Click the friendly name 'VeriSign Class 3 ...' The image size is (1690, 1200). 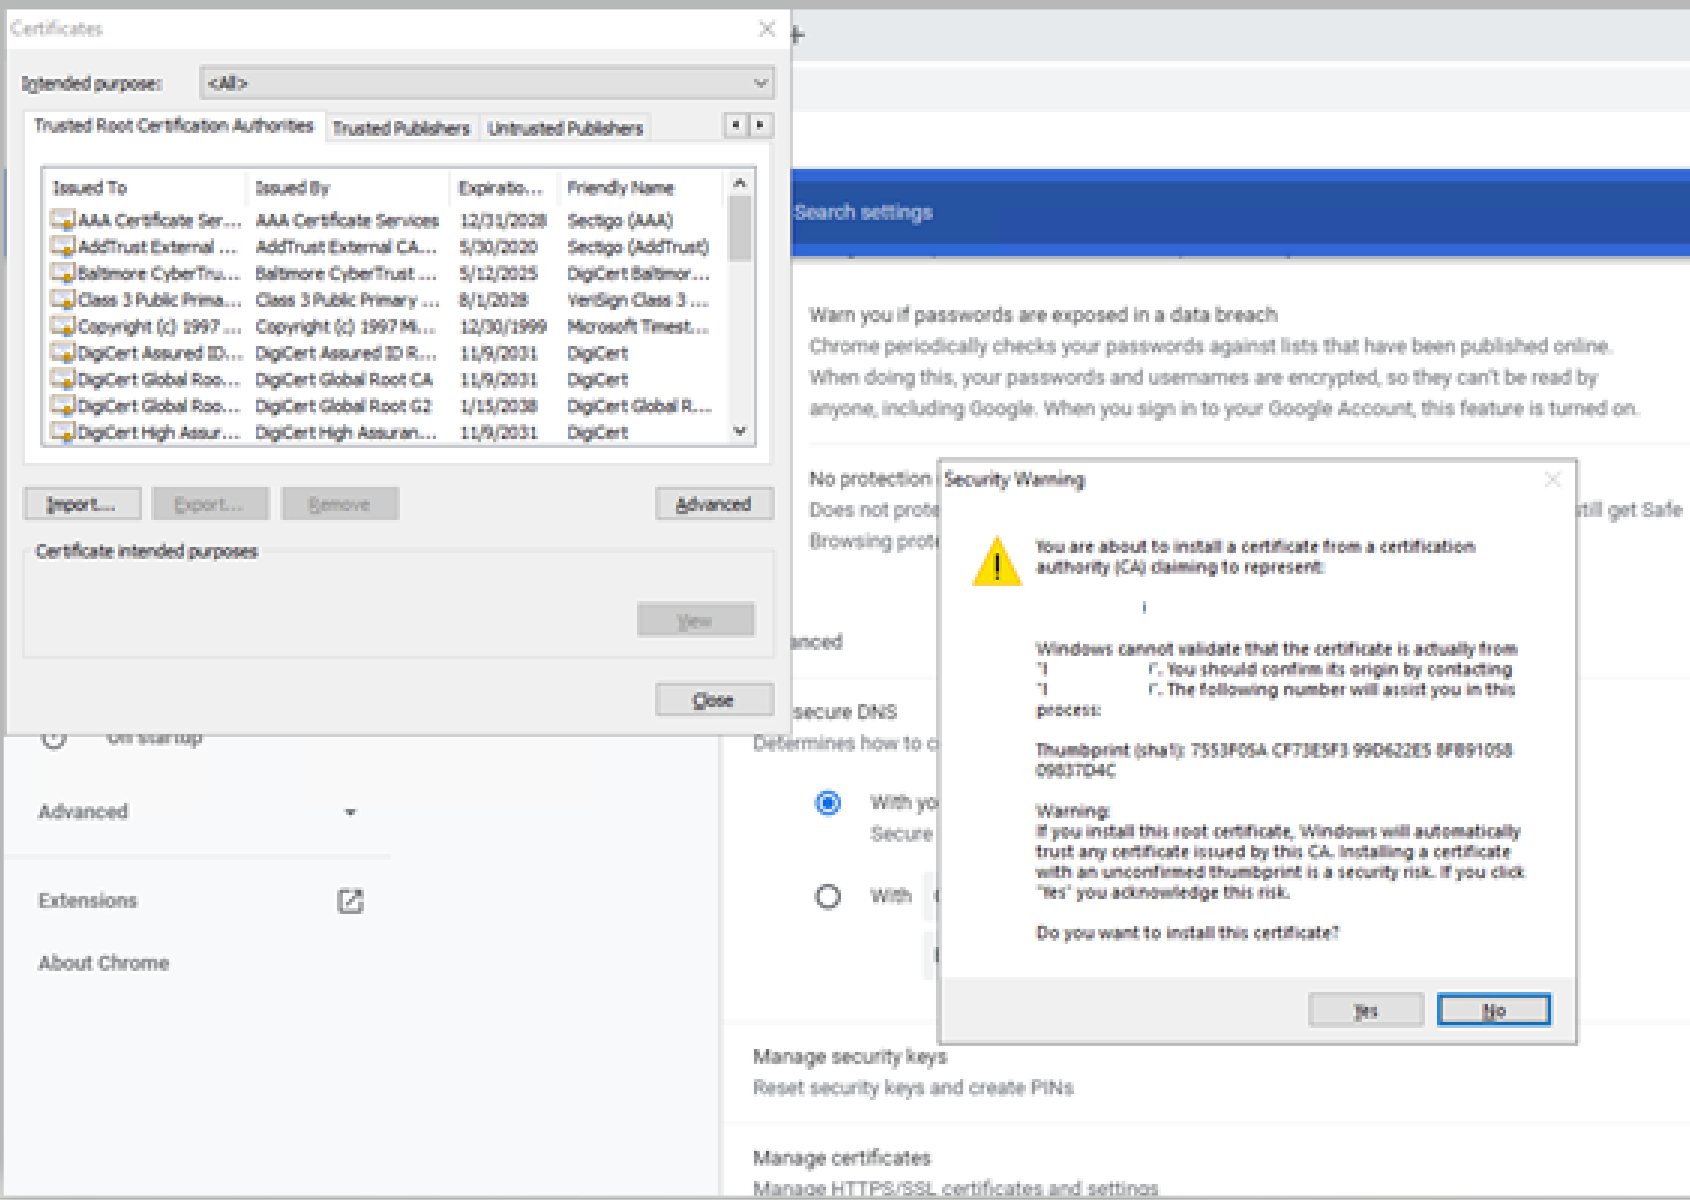(638, 299)
